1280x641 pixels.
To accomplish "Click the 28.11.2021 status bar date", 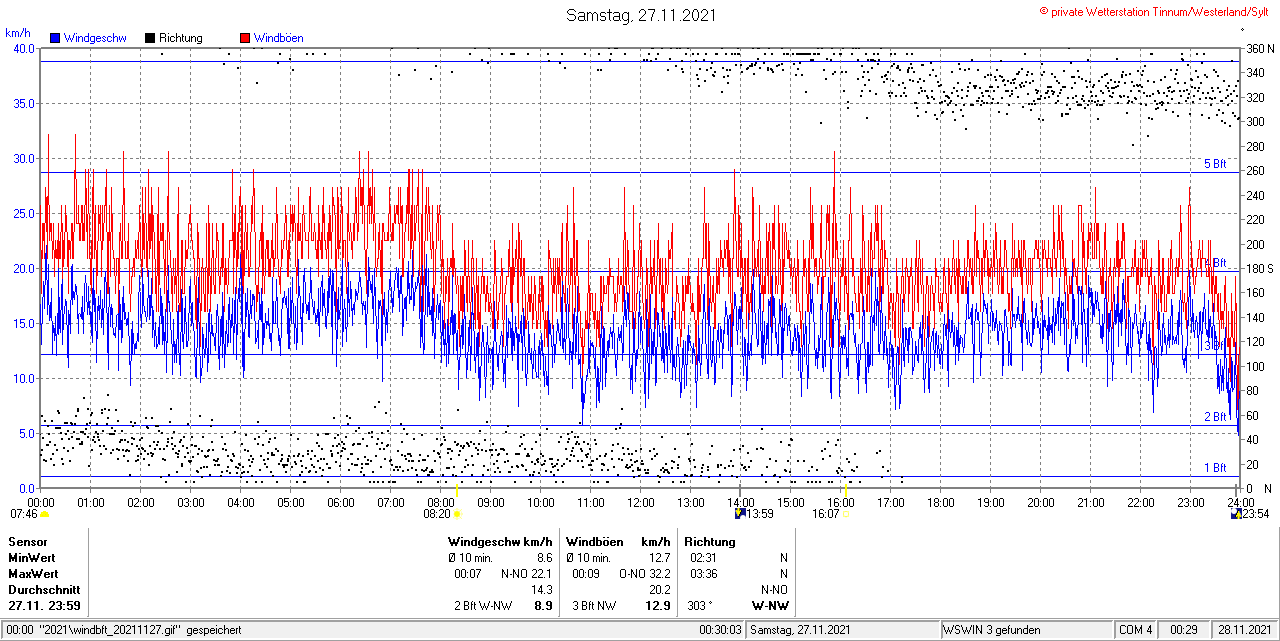I will point(1244,630).
